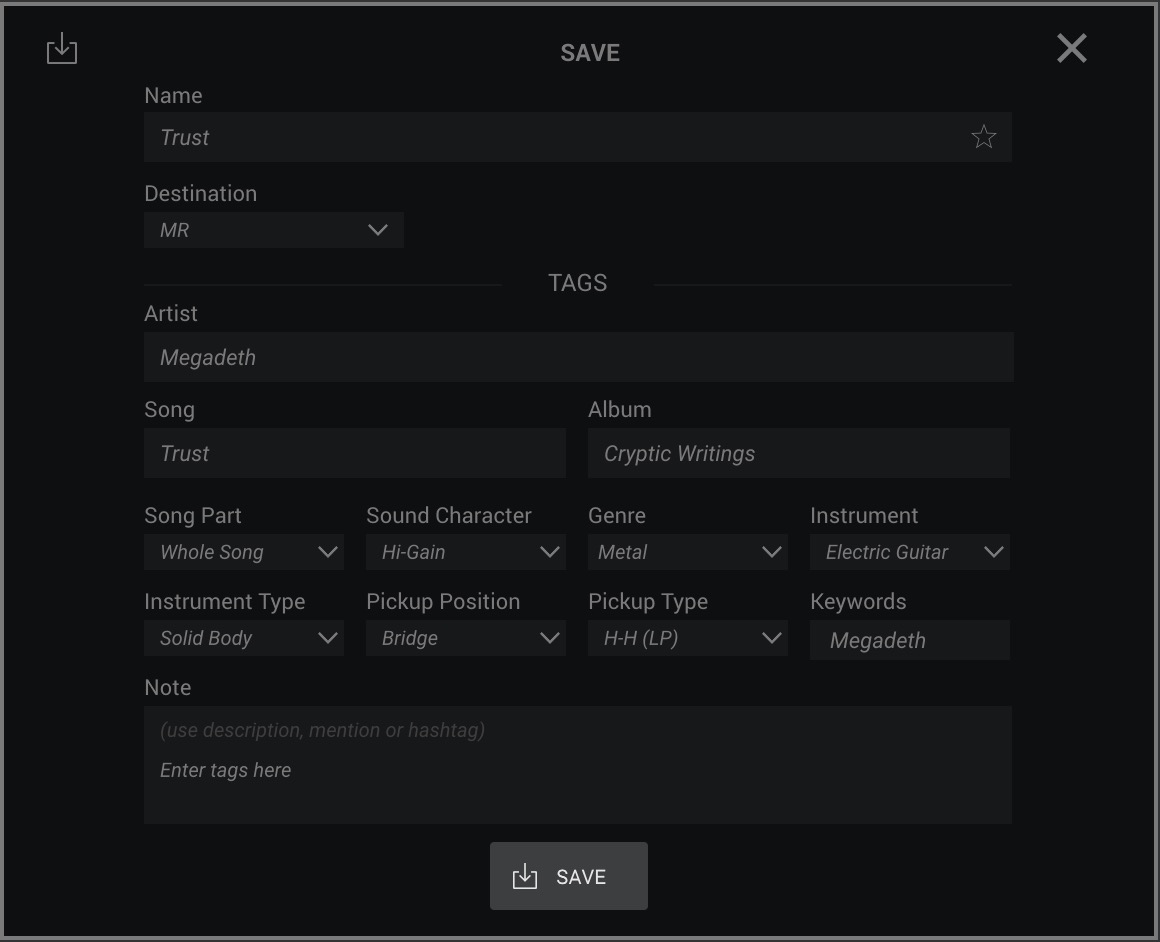Image resolution: width=1160 pixels, height=942 pixels.
Task: Open the Pickup Position dropdown Bridge
Action: click(466, 638)
